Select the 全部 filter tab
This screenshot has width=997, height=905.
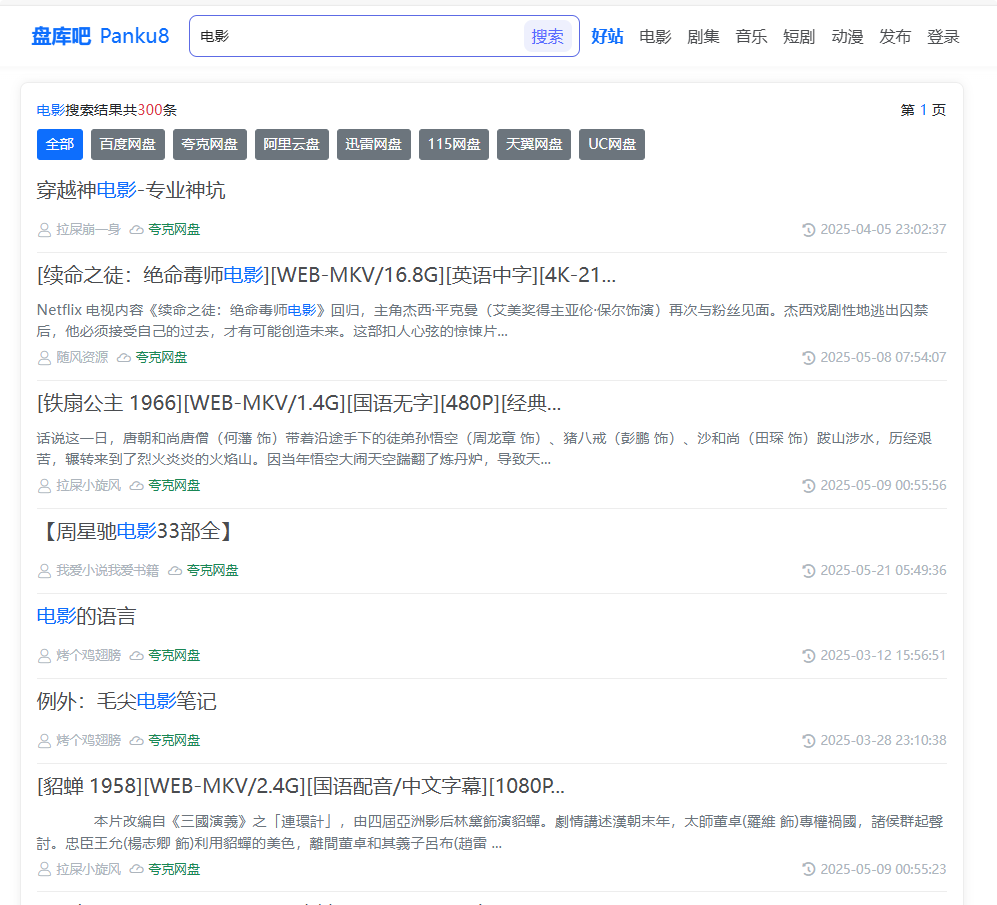coord(60,144)
